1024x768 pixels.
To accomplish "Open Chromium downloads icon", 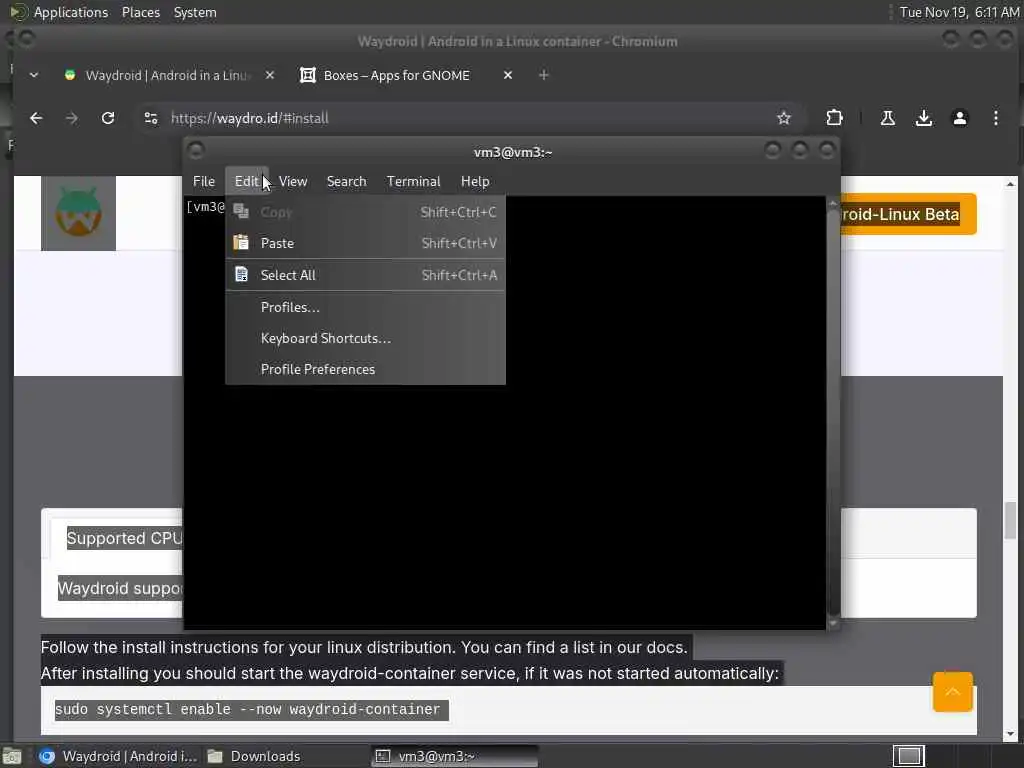I will (923, 118).
